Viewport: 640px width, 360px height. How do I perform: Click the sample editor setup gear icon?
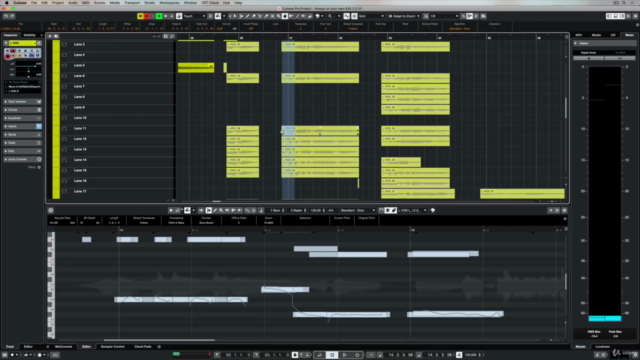(x=564, y=210)
